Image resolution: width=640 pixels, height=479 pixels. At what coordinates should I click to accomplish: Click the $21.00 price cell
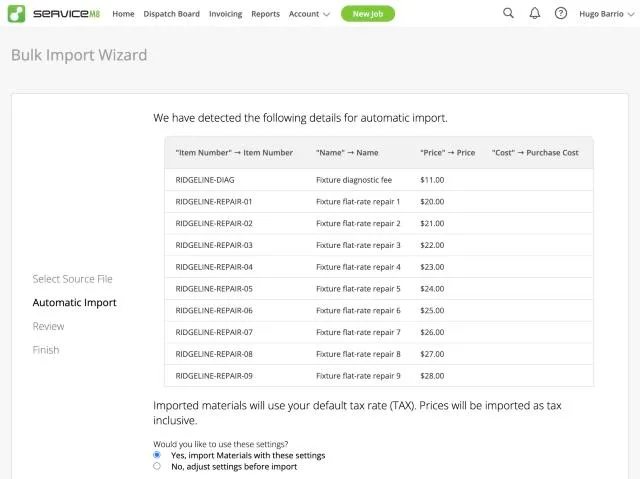(432, 224)
